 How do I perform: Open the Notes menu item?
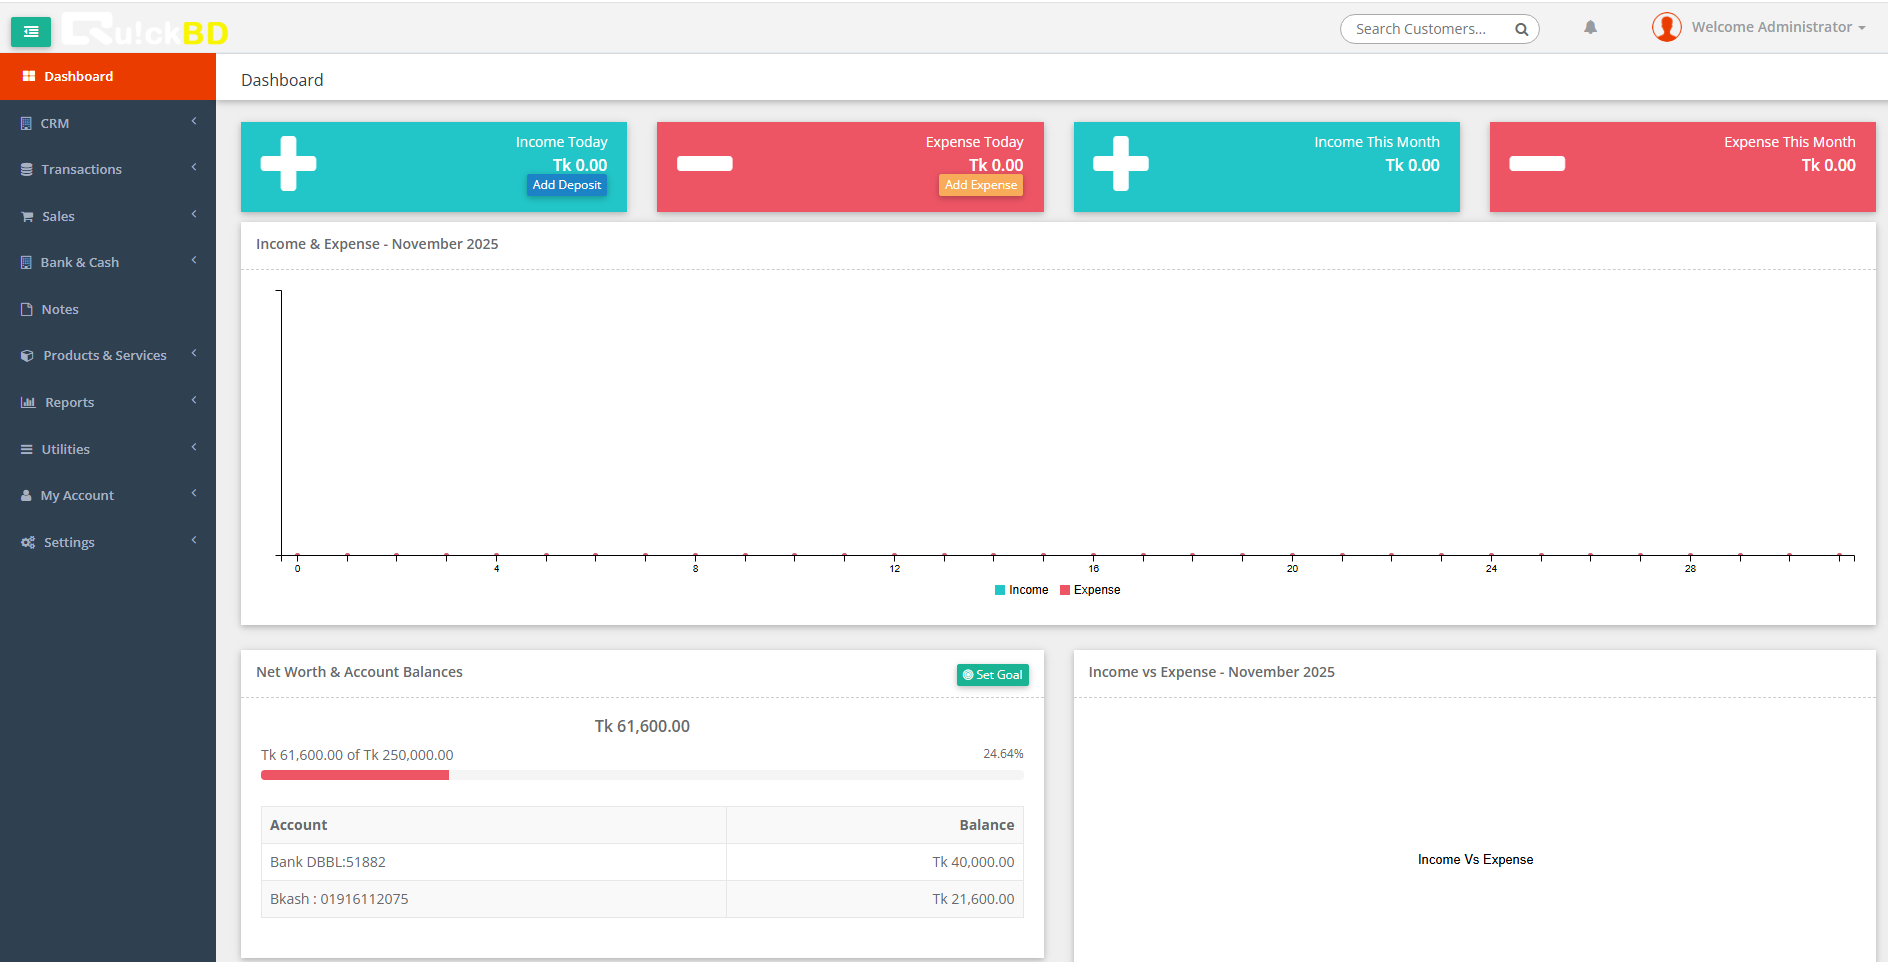60,309
